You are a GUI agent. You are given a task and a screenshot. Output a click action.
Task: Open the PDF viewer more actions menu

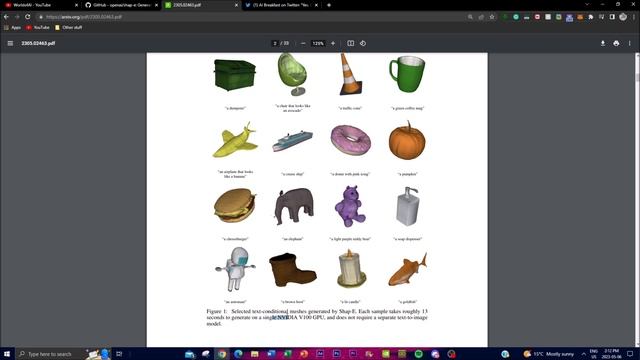pyautogui.click(x=629, y=43)
